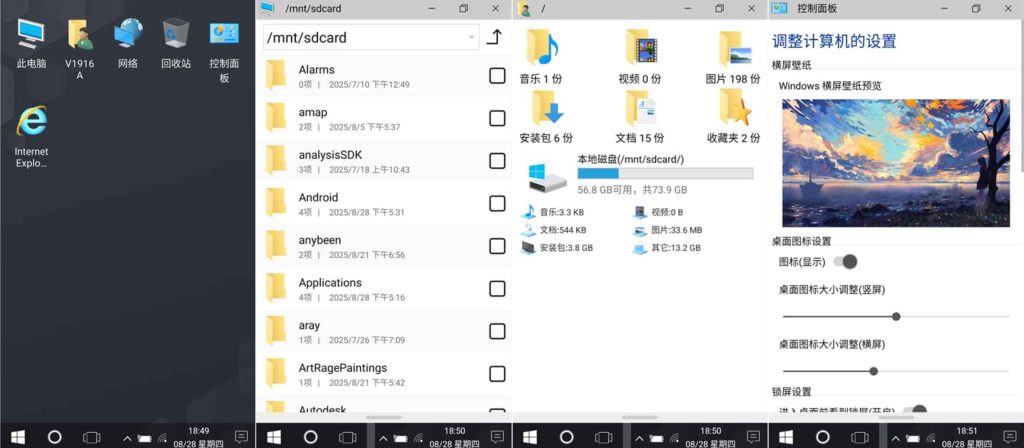Click the 文档:544 KB category icon
1024x448 pixels.
tap(528, 230)
